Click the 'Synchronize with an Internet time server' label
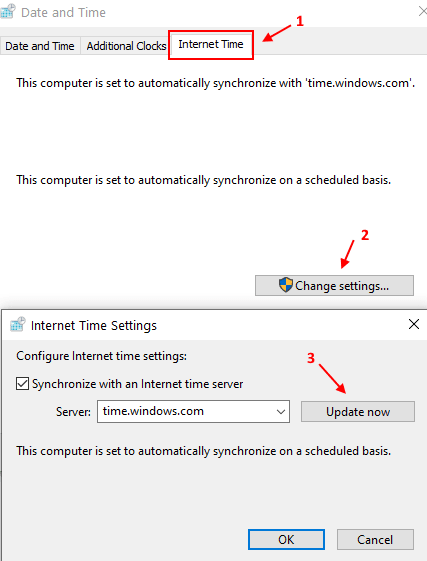The height and width of the screenshot is (561, 427). point(137,384)
